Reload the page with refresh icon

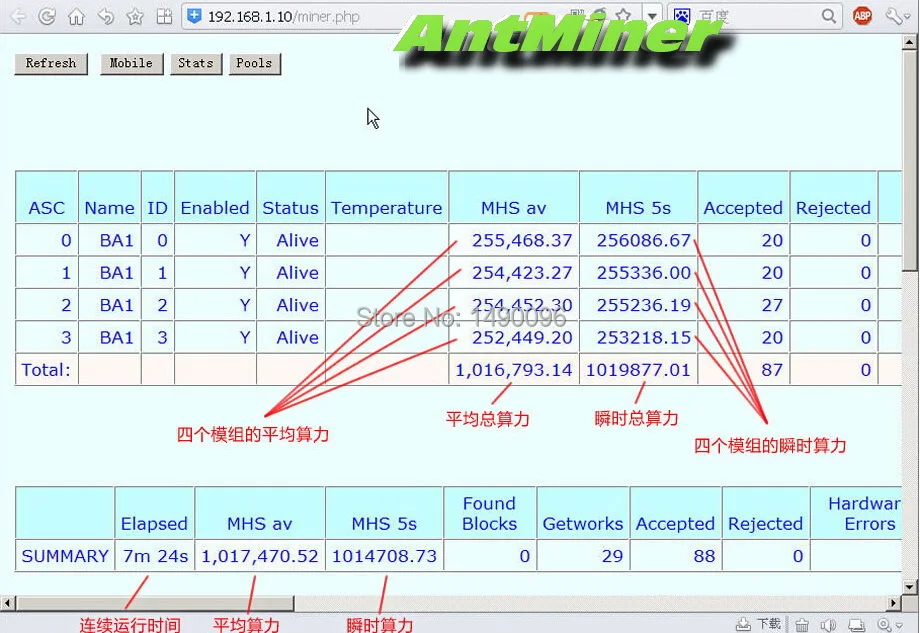47,16
